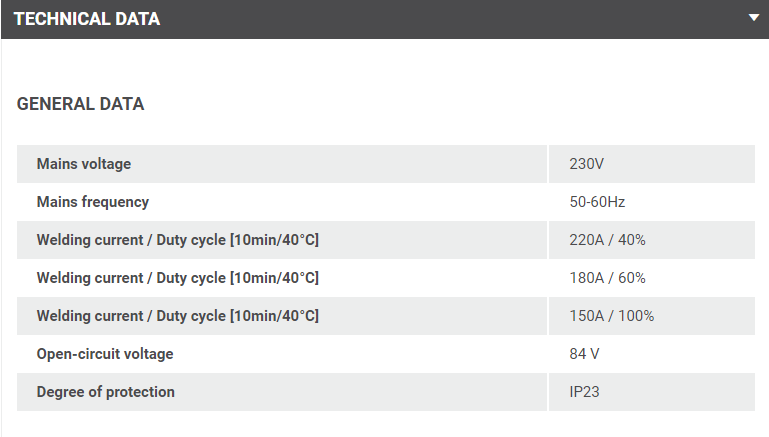
Task: Select the Degree of protection label
Action: (x=106, y=392)
